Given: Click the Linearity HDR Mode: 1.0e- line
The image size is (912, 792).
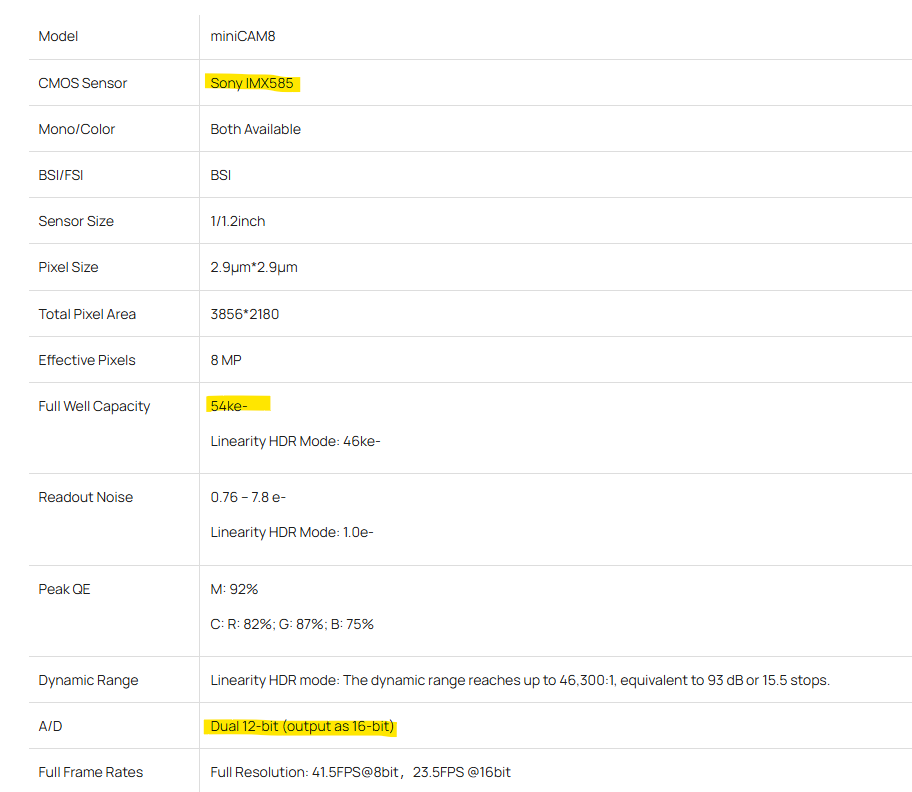Looking at the screenshot, I should 292,532.
